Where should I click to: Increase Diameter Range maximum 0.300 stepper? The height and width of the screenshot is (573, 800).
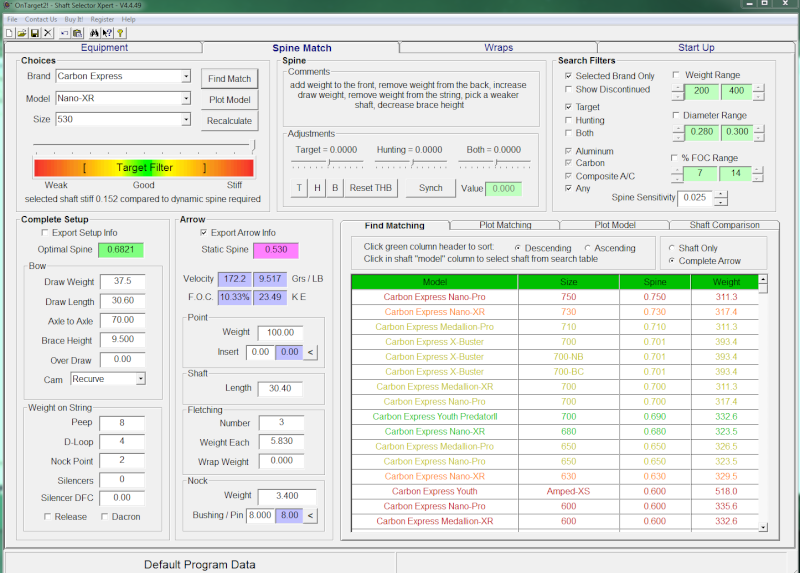click(759, 129)
